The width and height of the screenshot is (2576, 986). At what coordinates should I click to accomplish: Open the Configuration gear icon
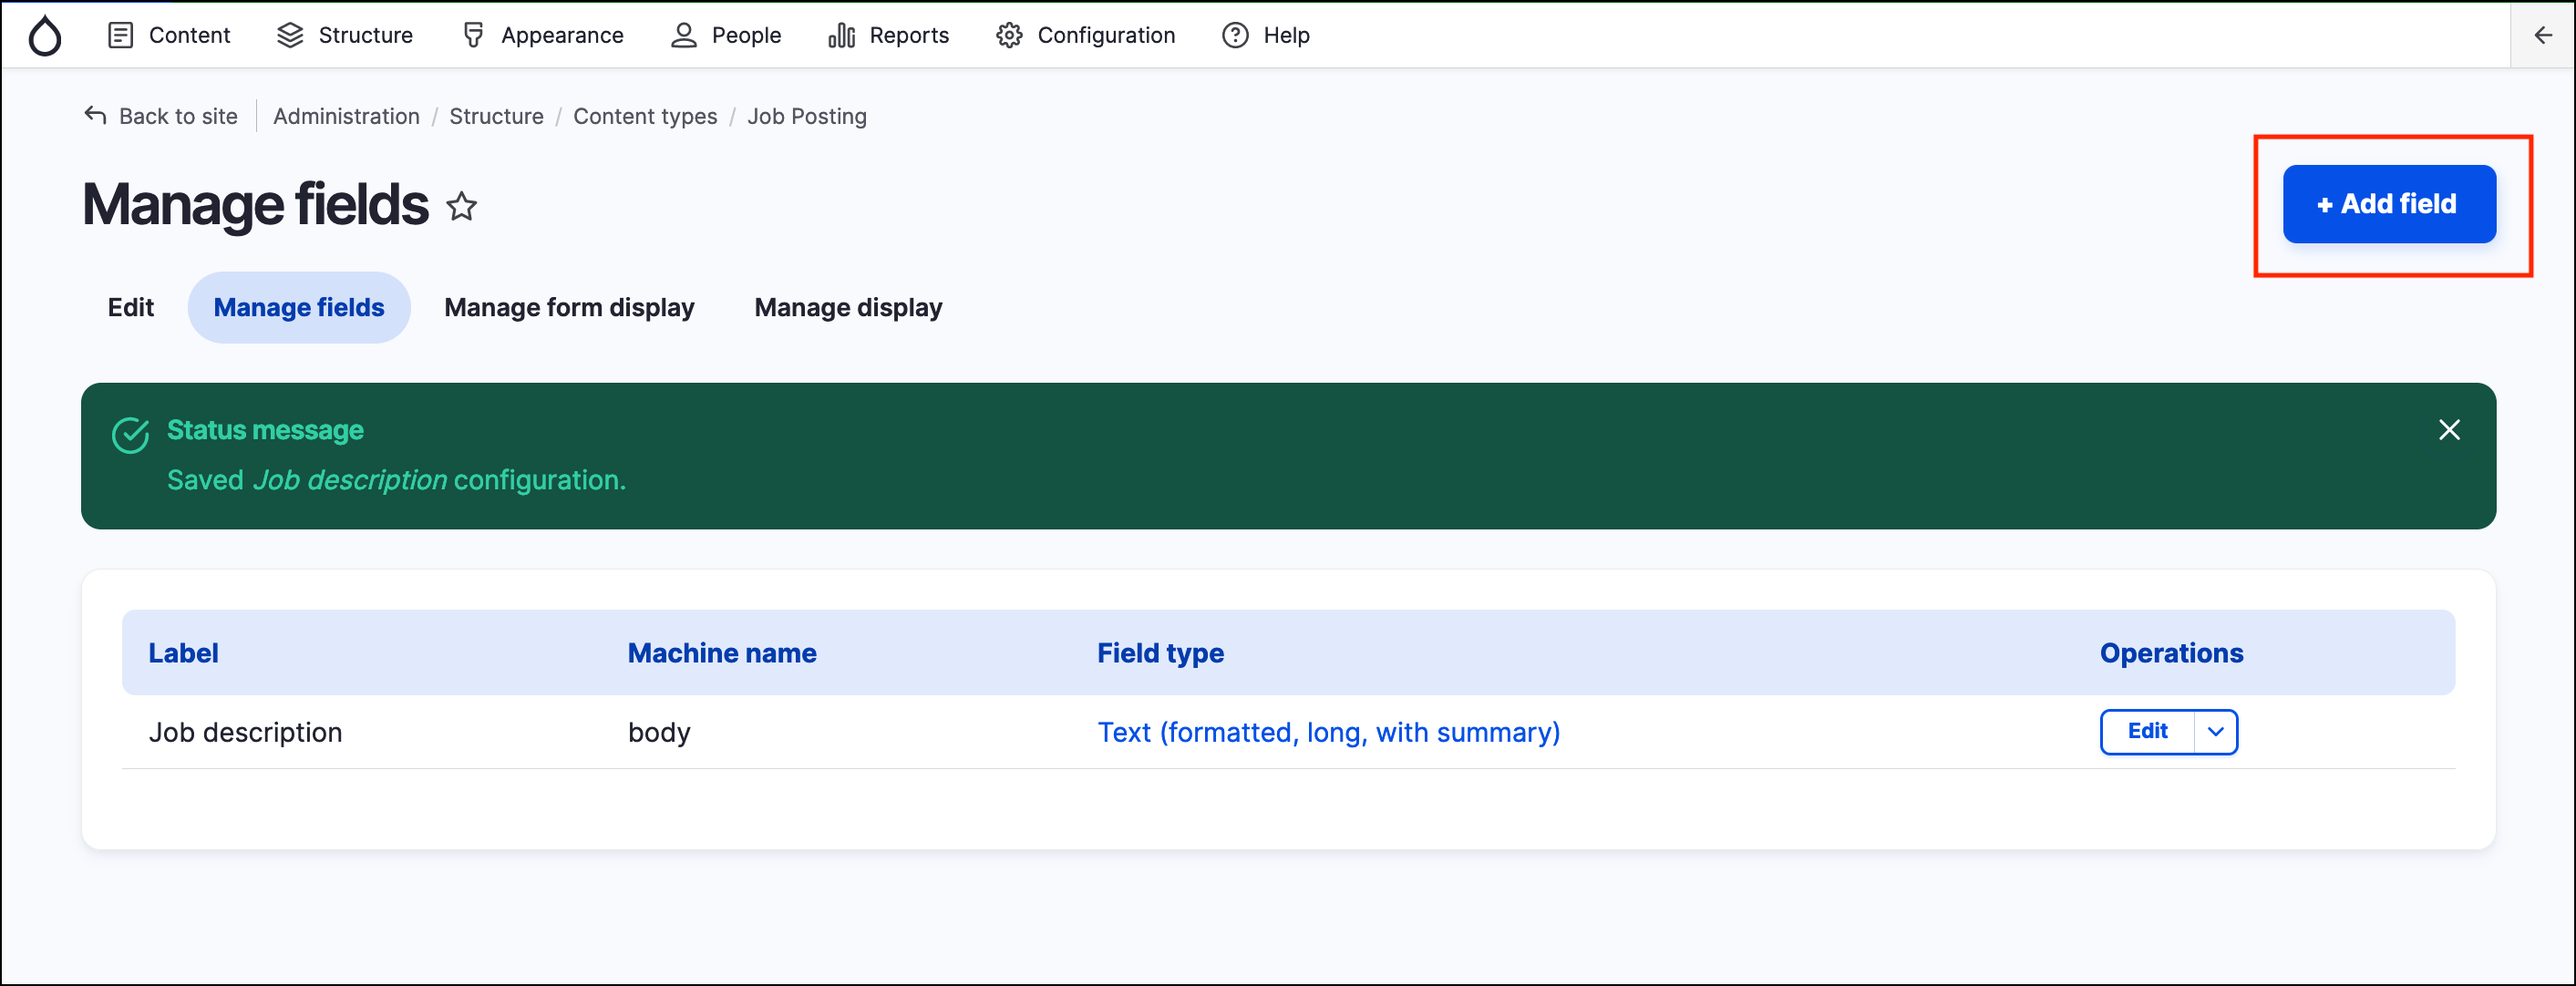point(1009,35)
